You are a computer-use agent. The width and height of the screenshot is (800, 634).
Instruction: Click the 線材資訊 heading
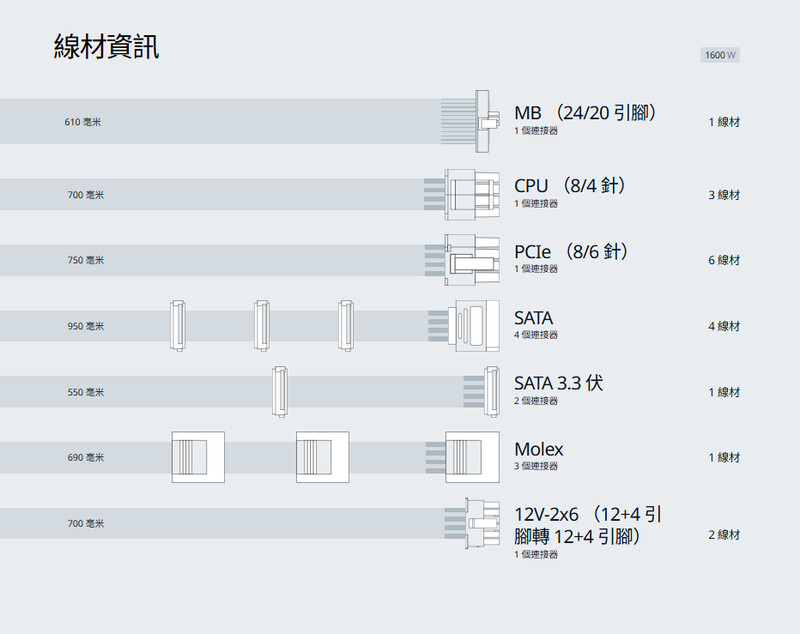tap(106, 47)
